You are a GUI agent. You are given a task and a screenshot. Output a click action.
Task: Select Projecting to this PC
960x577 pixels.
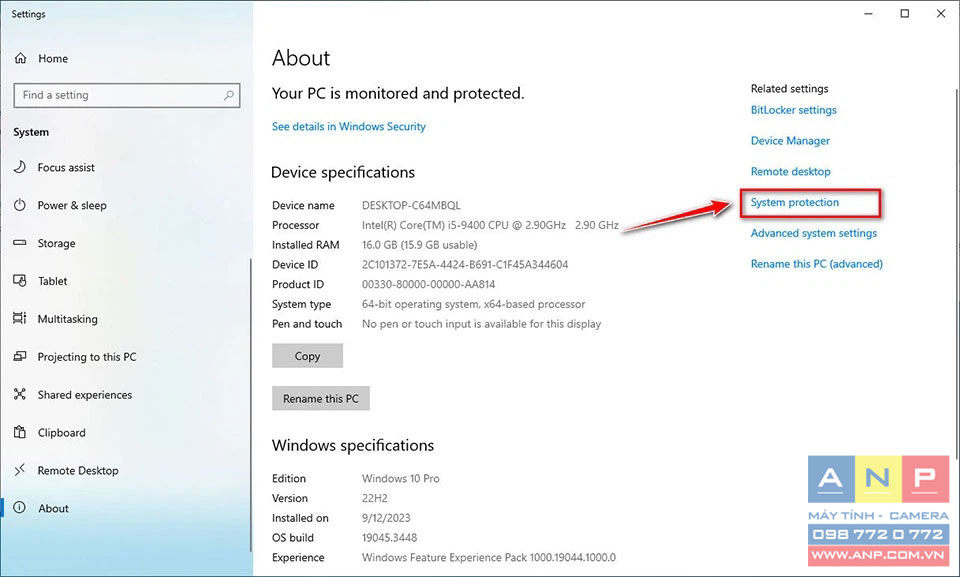[87, 356]
